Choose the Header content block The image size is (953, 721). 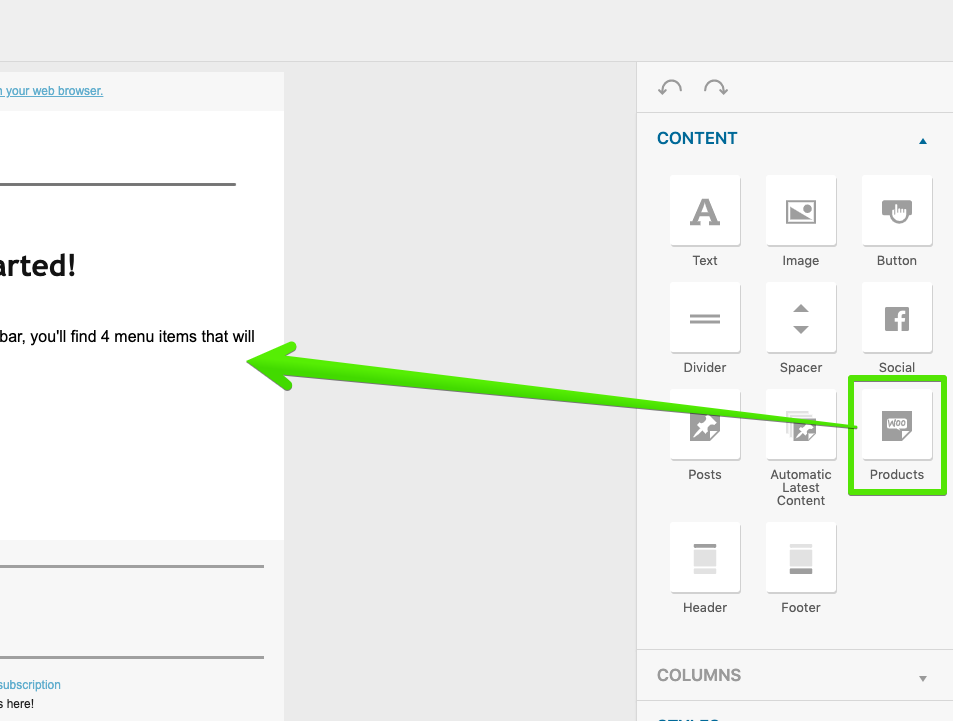tap(705, 558)
